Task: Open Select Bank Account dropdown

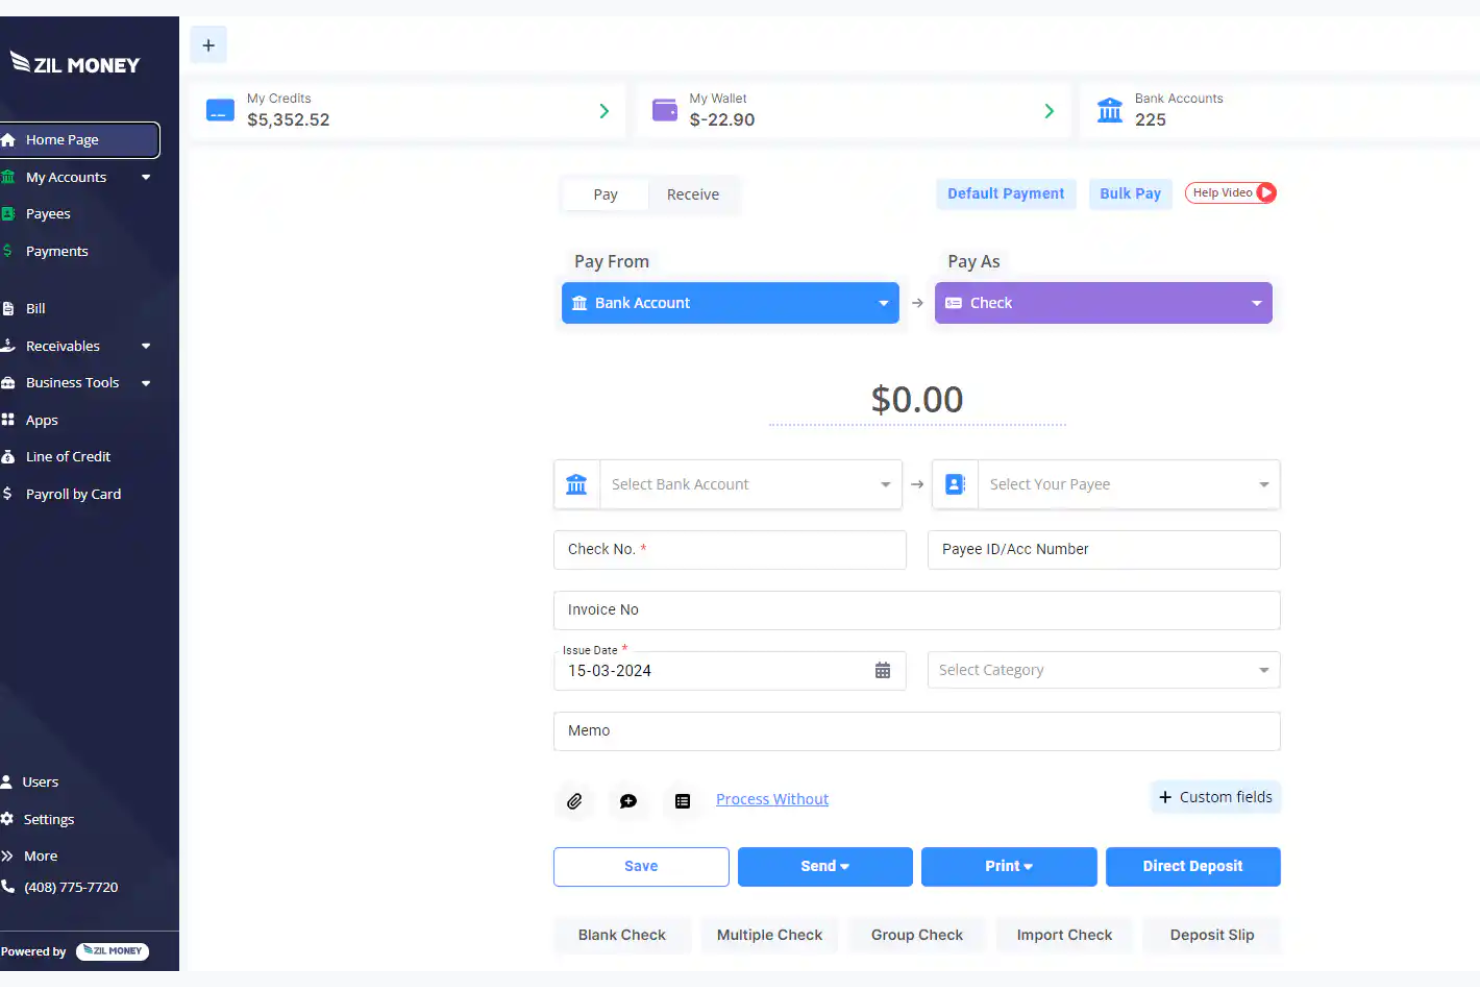Action: [x=728, y=485]
